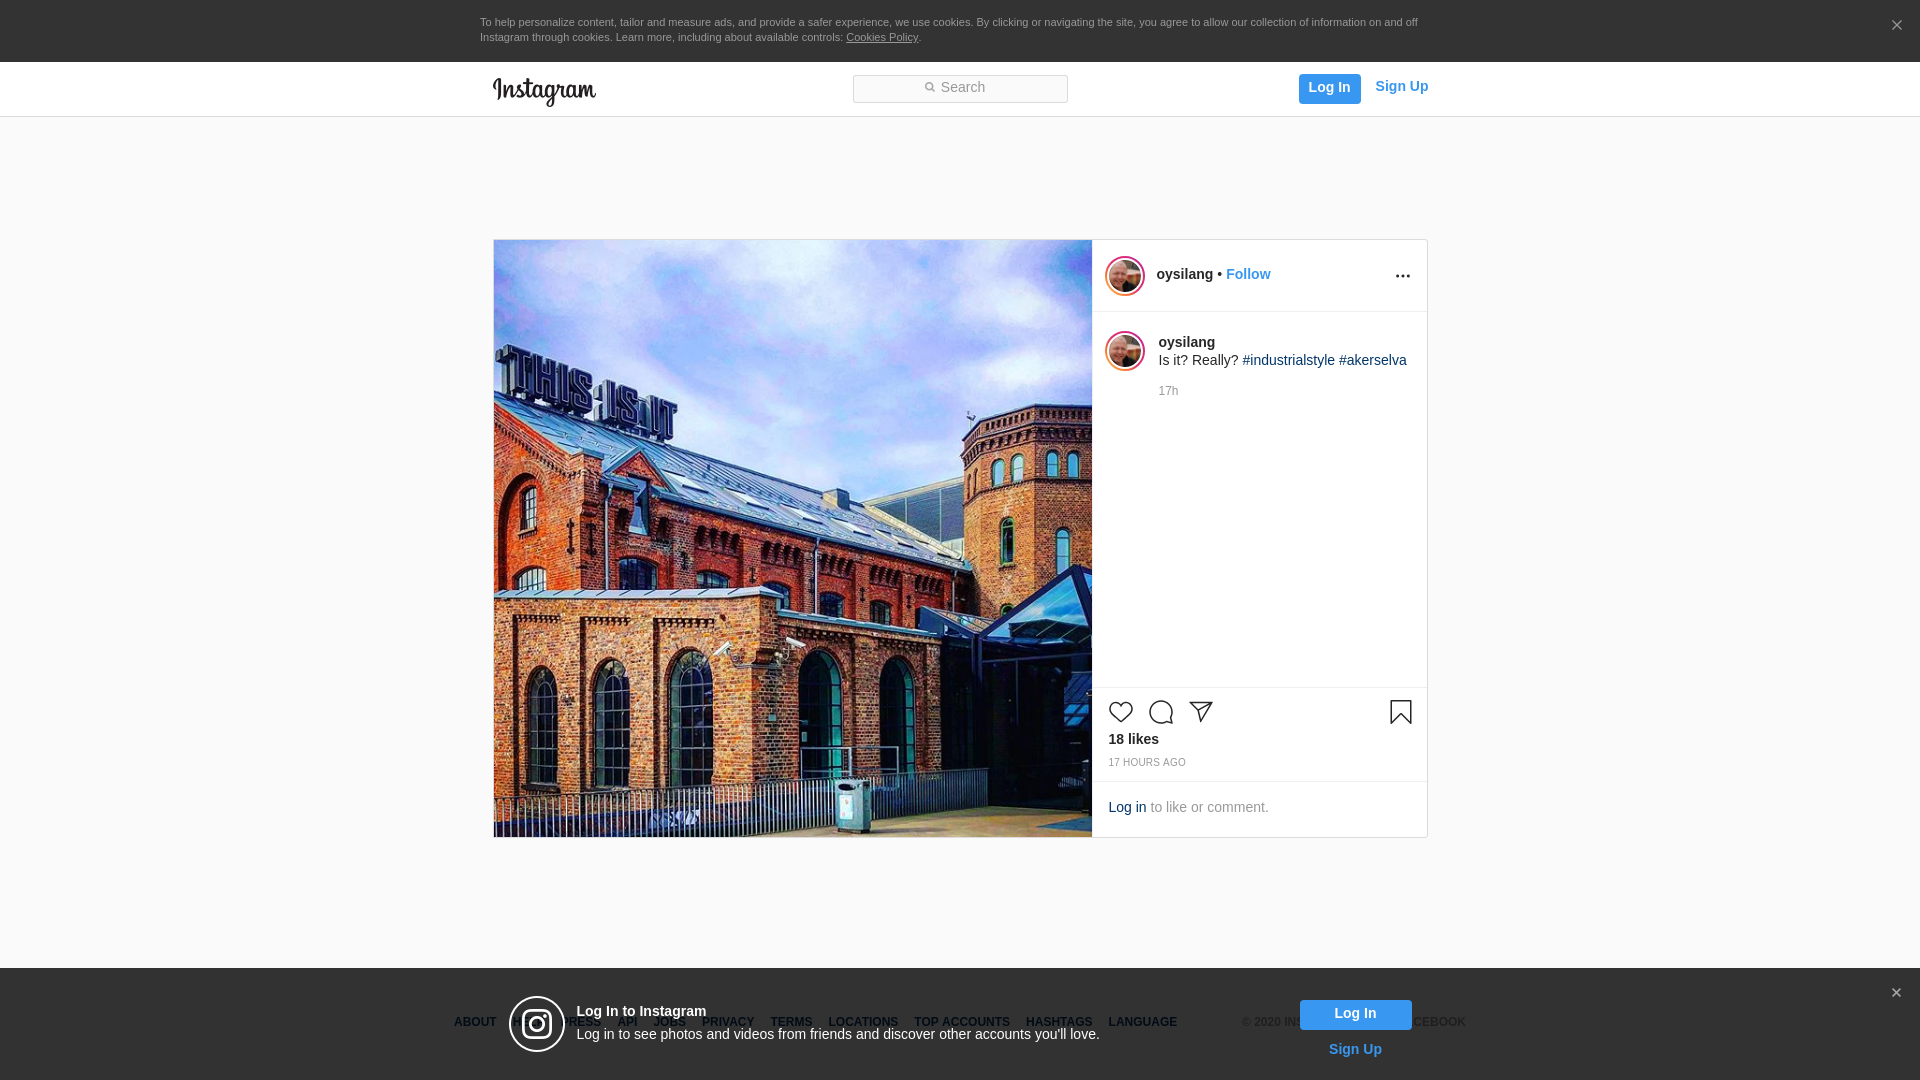Click the brick building post photo
1920x1080 pixels.
[x=792, y=538]
